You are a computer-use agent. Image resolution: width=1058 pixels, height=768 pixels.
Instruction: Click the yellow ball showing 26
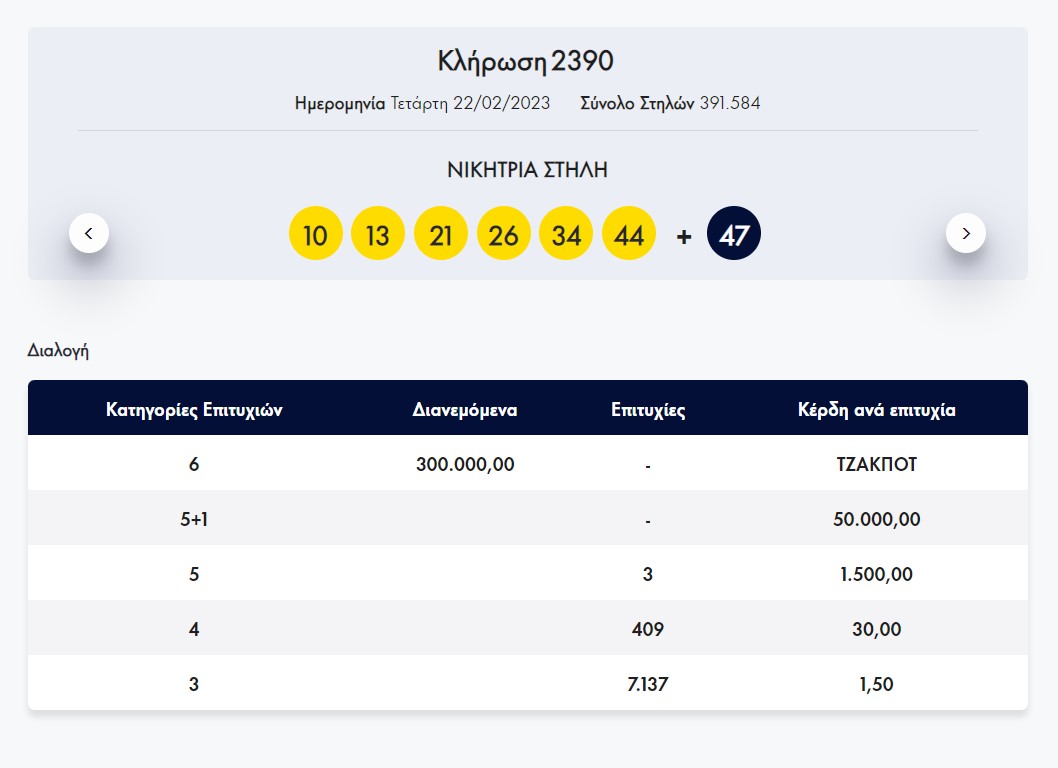tap(504, 235)
